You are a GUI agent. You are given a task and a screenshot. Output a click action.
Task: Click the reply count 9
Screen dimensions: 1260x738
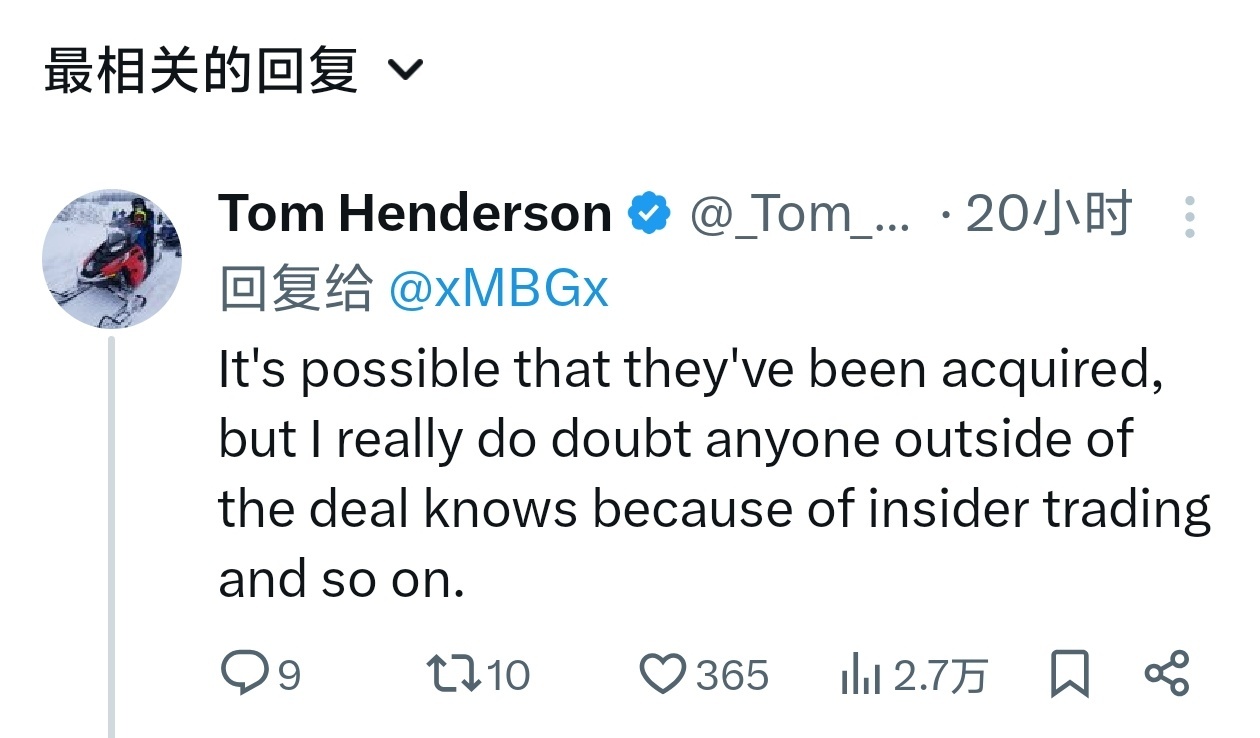288,676
